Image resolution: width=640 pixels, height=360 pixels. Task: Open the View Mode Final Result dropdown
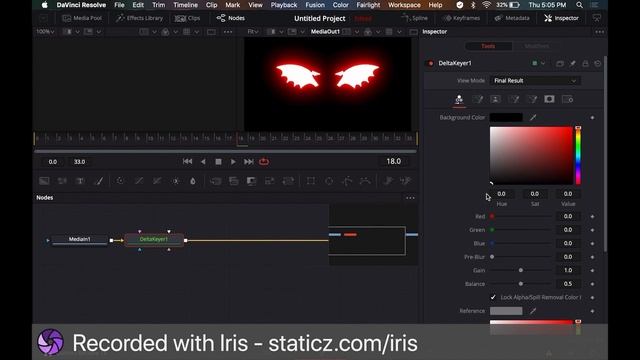point(535,81)
